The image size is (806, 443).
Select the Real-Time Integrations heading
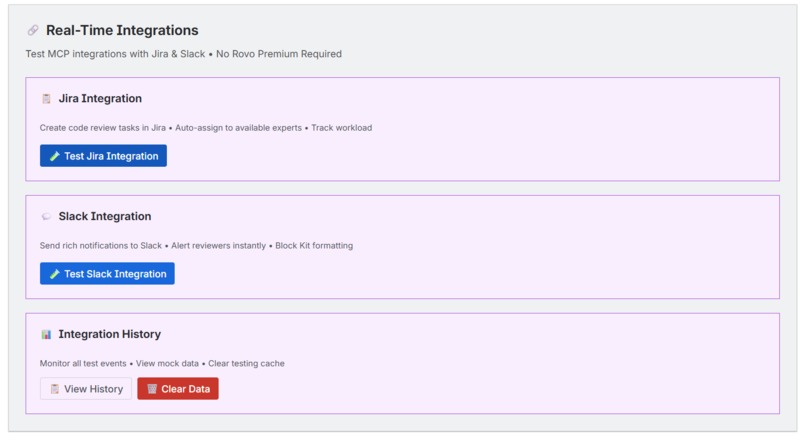(x=122, y=30)
